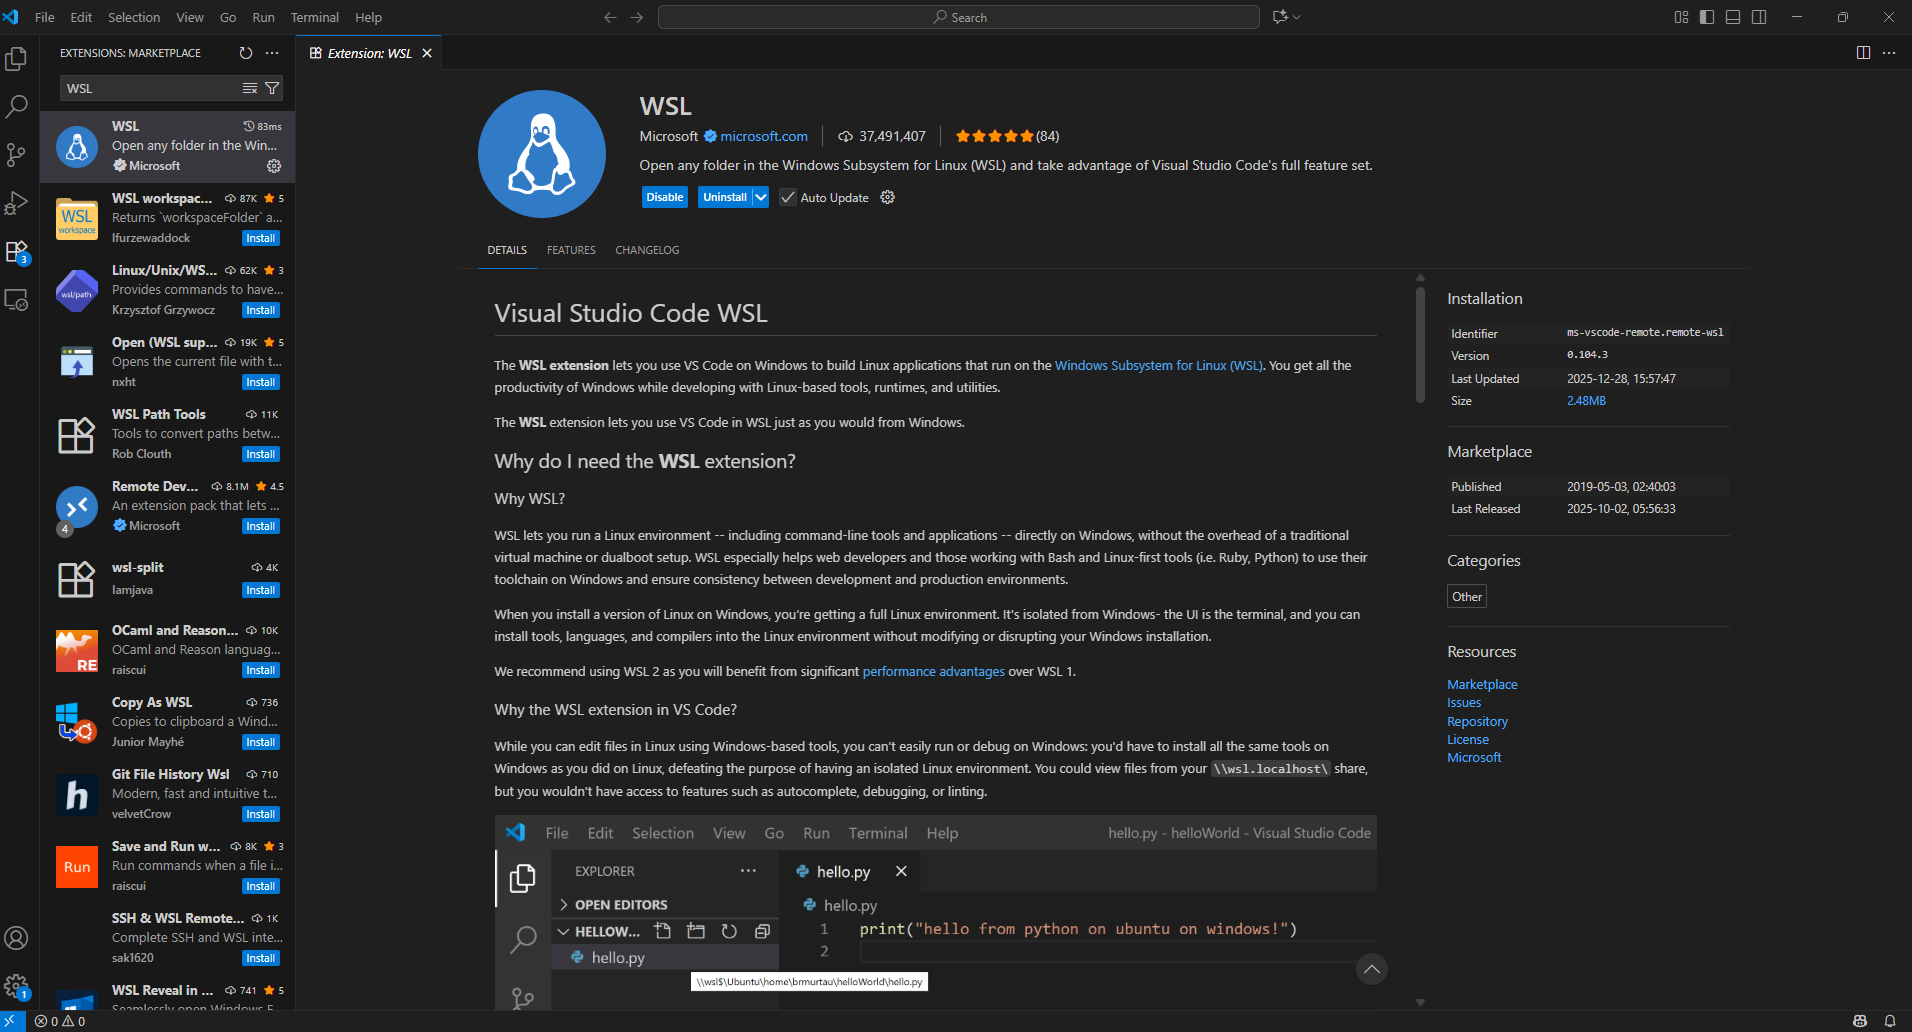The image size is (1912, 1032).
Task: Click the 2.48MB size link
Action: click(1586, 401)
